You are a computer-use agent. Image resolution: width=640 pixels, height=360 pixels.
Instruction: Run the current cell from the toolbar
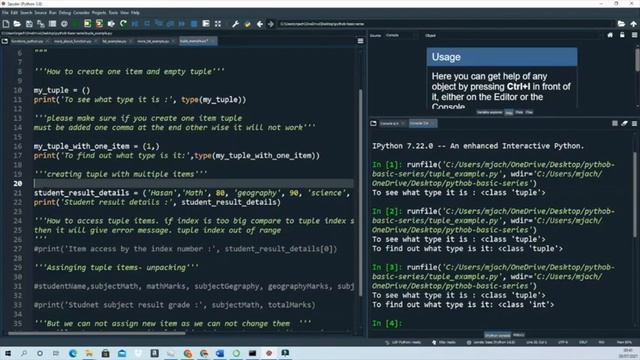click(87, 24)
